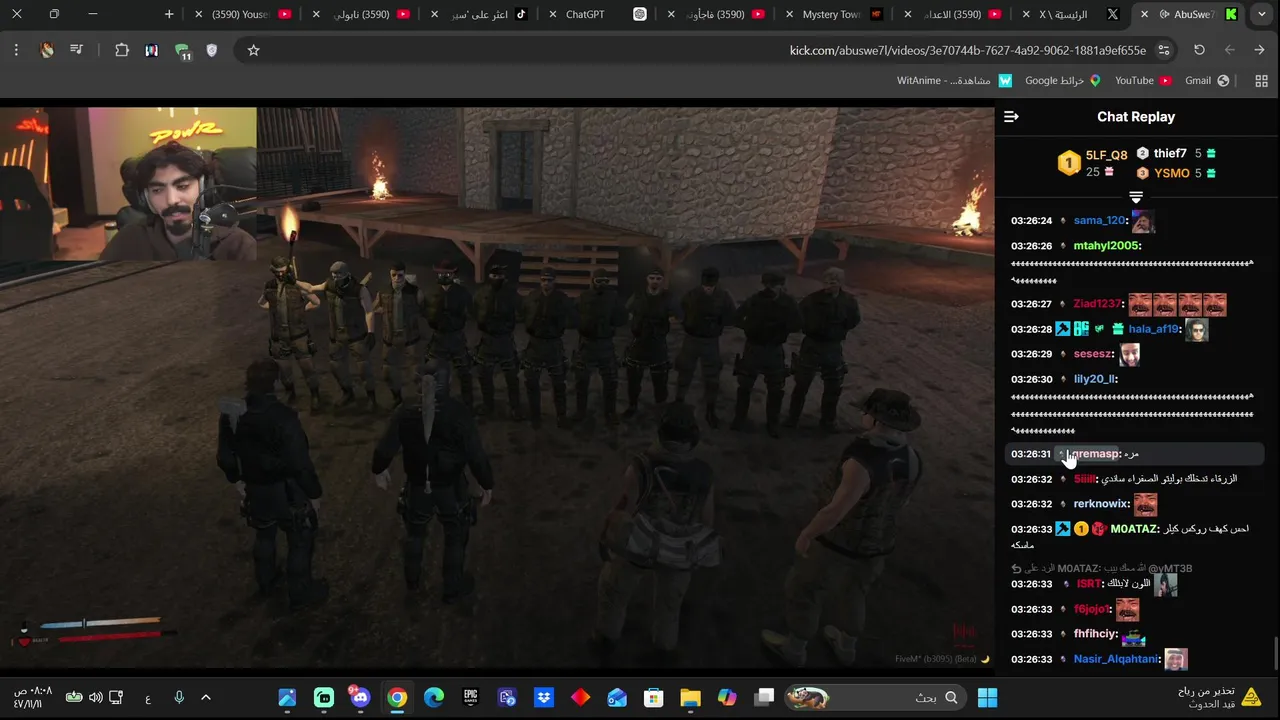Collapse the Chat Replay panel icon
Viewport: 1280px width, 720px height.
pyautogui.click(x=1011, y=117)
